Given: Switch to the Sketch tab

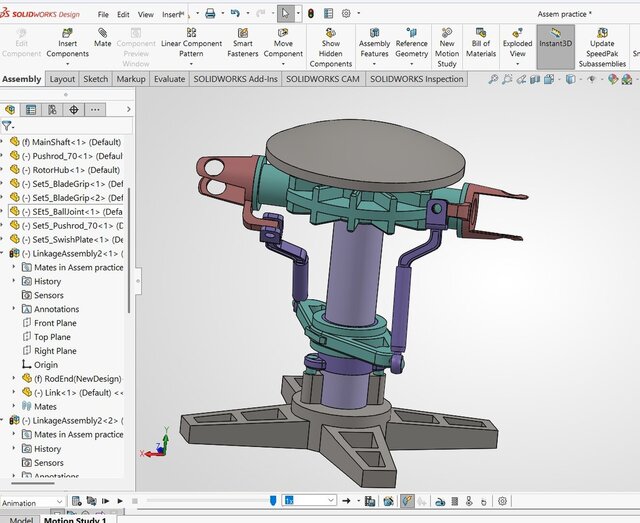Looking at the screenshot, I should click(x=96, y=79).
